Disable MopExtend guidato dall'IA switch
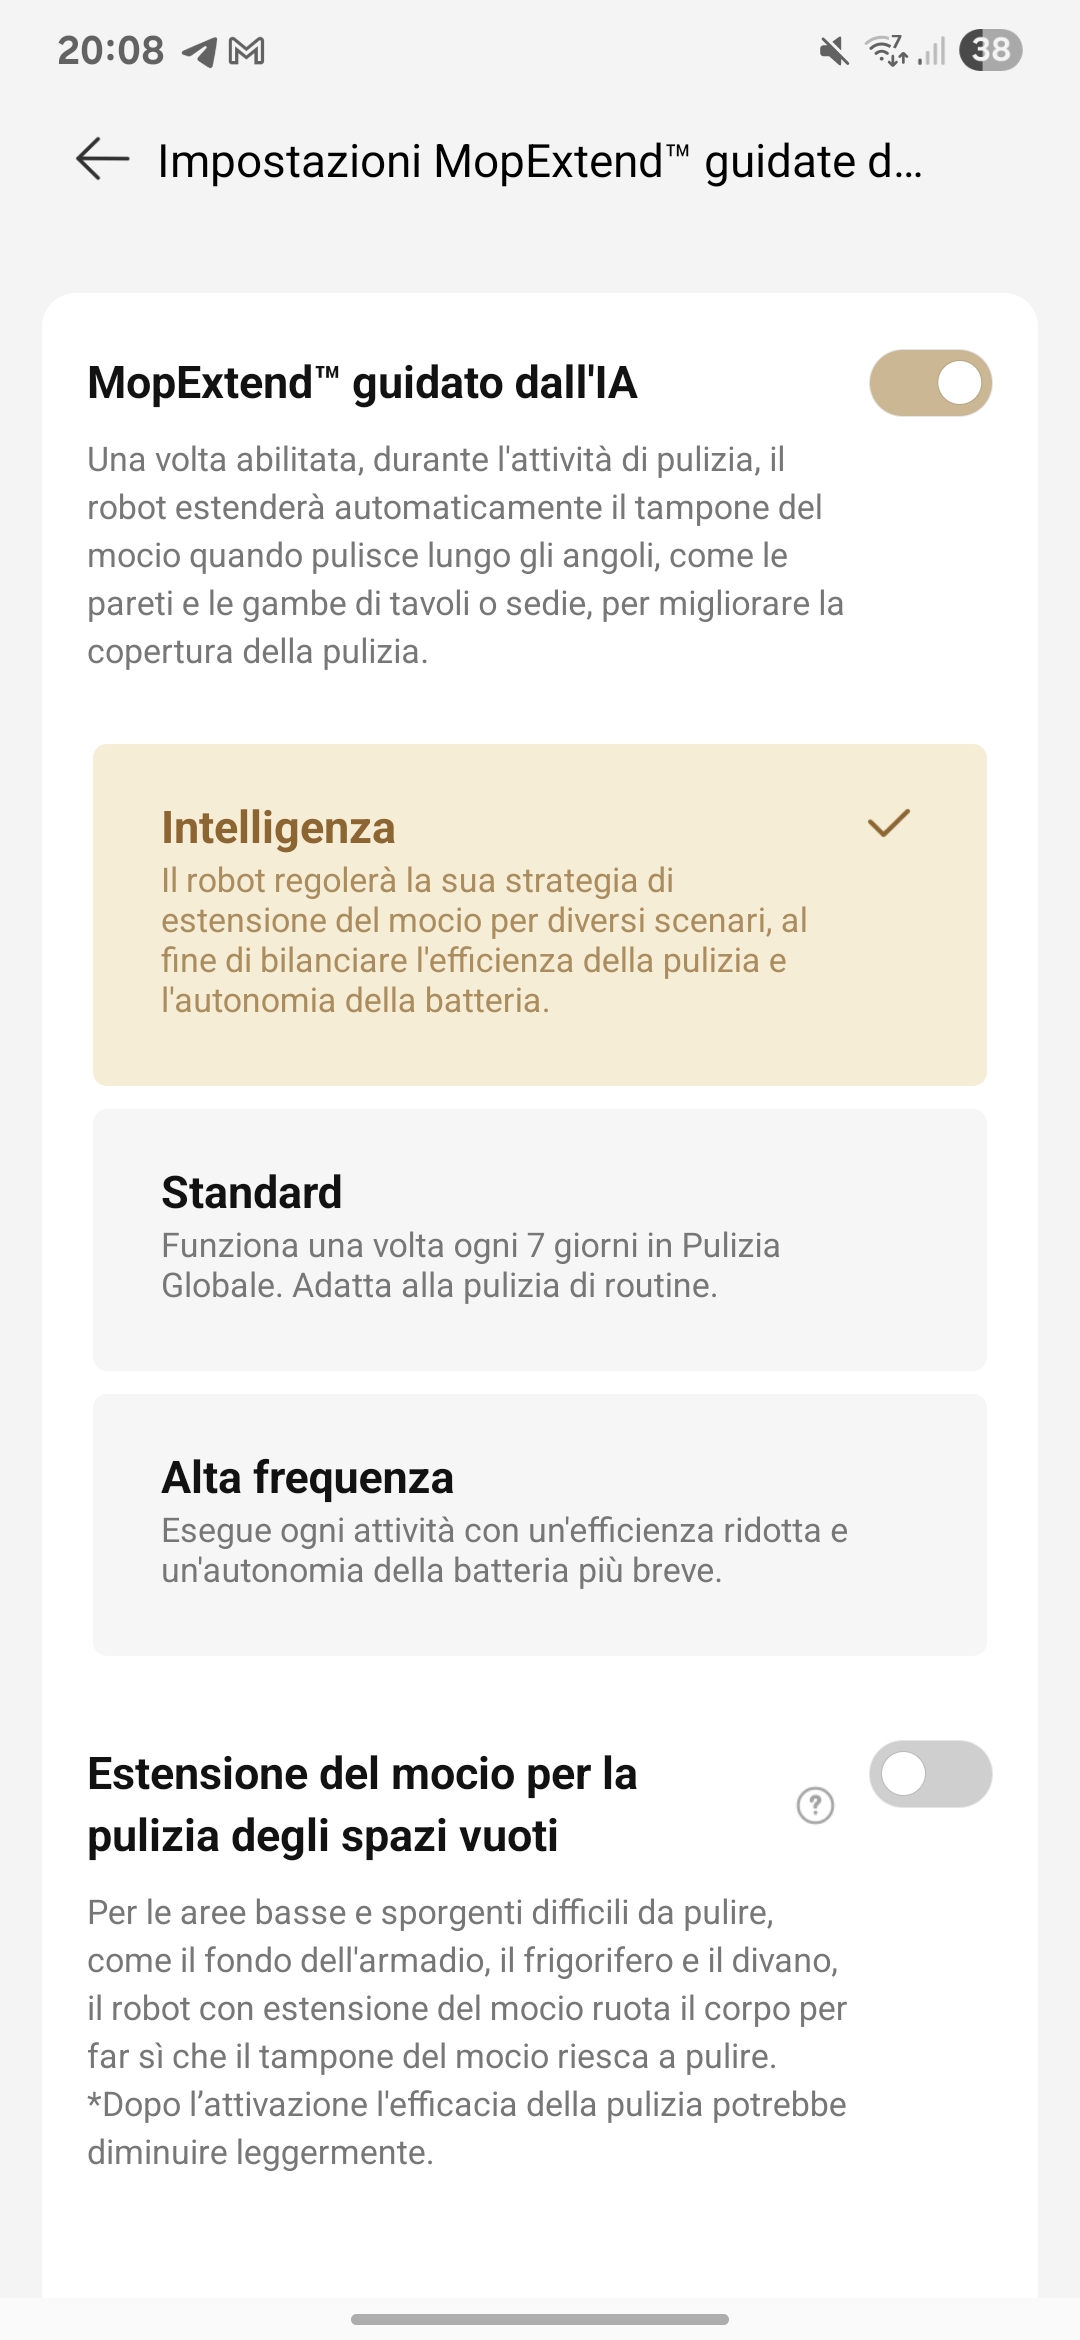1080x2340 pixels. point(930,383)
